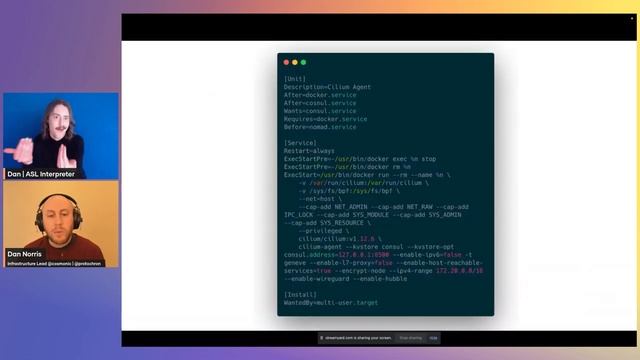Click the red close dot of code window
The height and width of the screenshot is (360, 640).
pyautogui.click(x=286, y=62)
